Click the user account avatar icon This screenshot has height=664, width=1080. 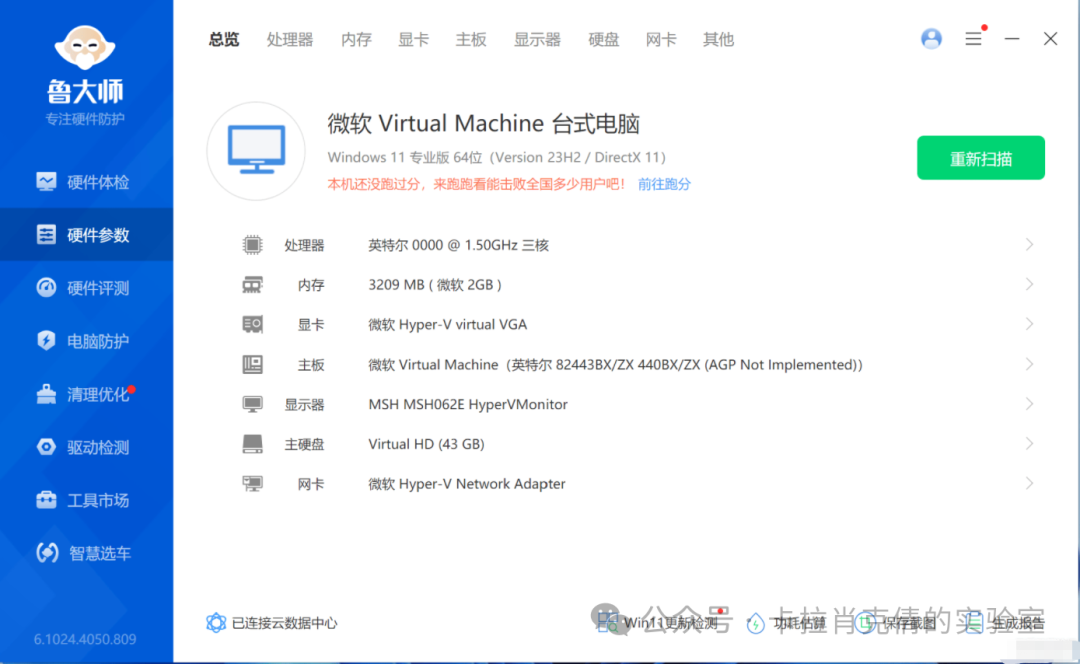tap(931, 39)
